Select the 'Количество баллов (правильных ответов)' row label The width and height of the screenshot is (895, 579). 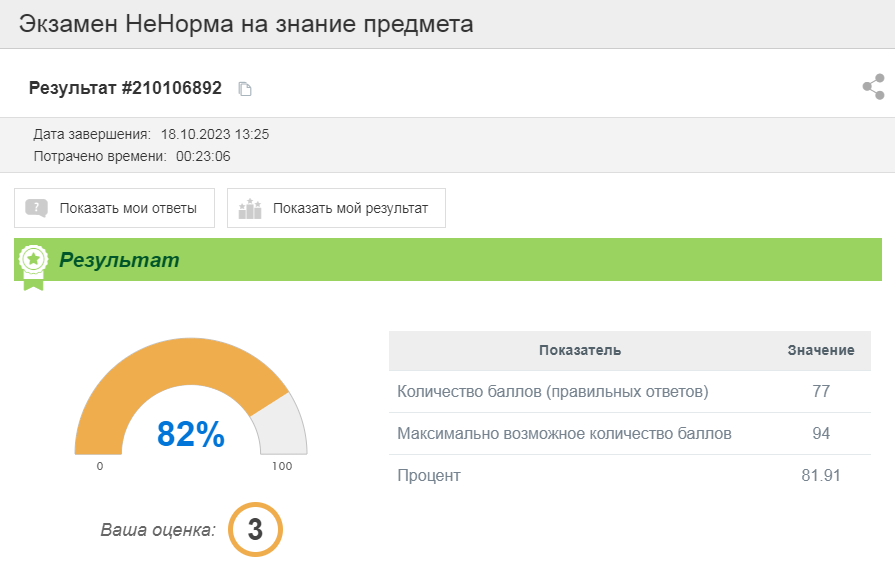coord(552,392)
